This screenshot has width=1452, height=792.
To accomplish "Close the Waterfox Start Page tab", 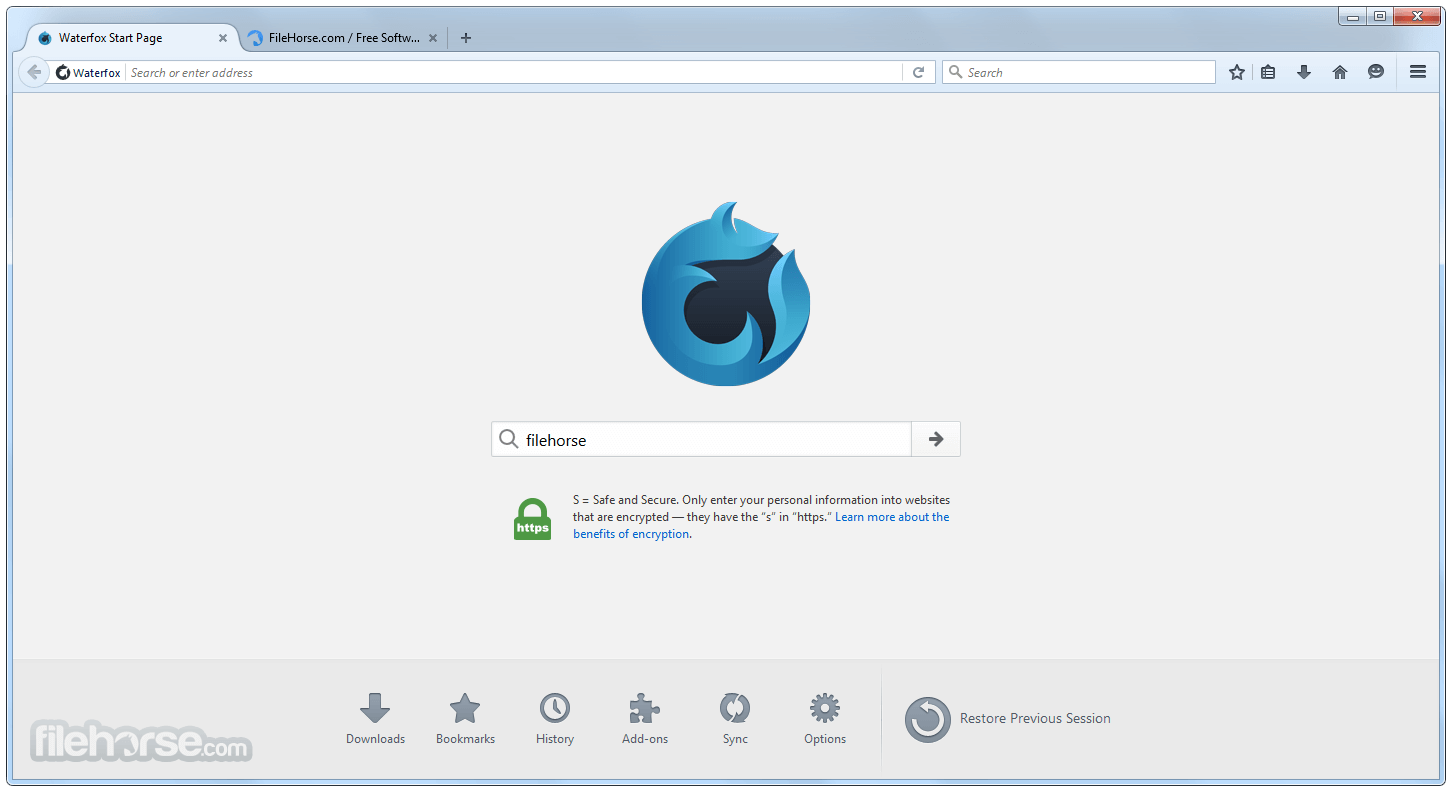I will 223,38.
